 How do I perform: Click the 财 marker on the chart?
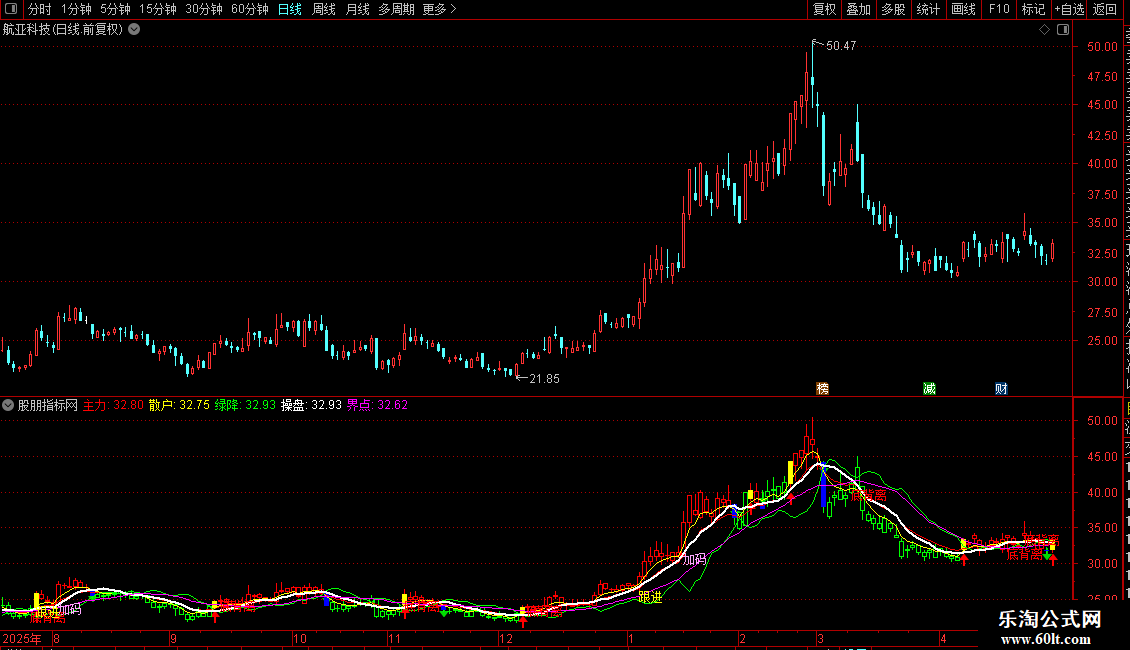(1001, 388)
